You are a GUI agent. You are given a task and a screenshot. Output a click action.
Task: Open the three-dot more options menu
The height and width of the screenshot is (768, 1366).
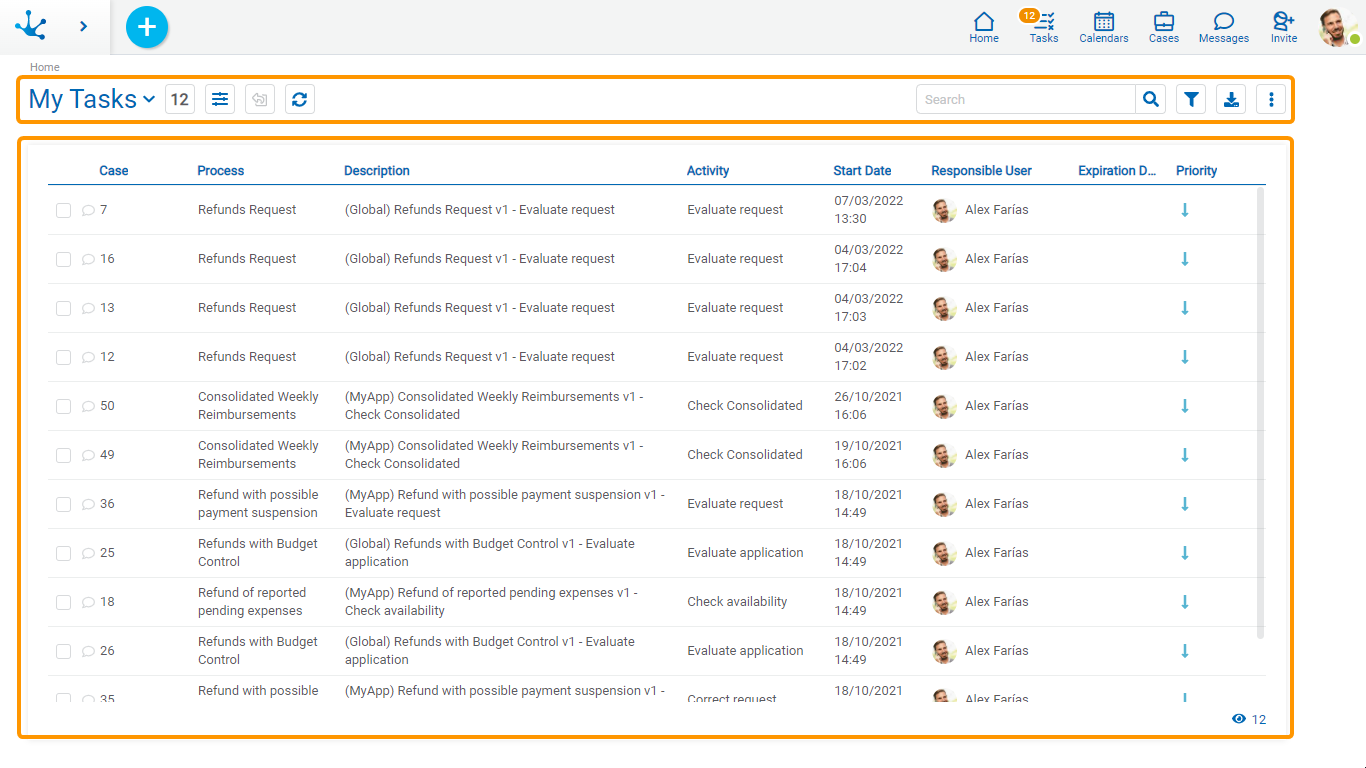point(1271,99)
